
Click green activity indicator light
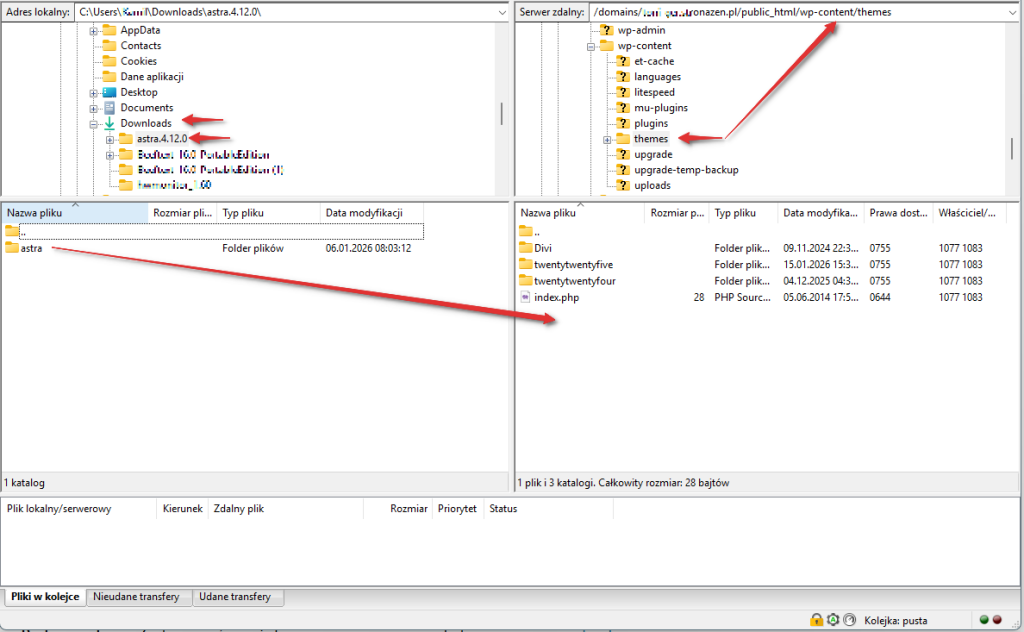pos(984,620)
